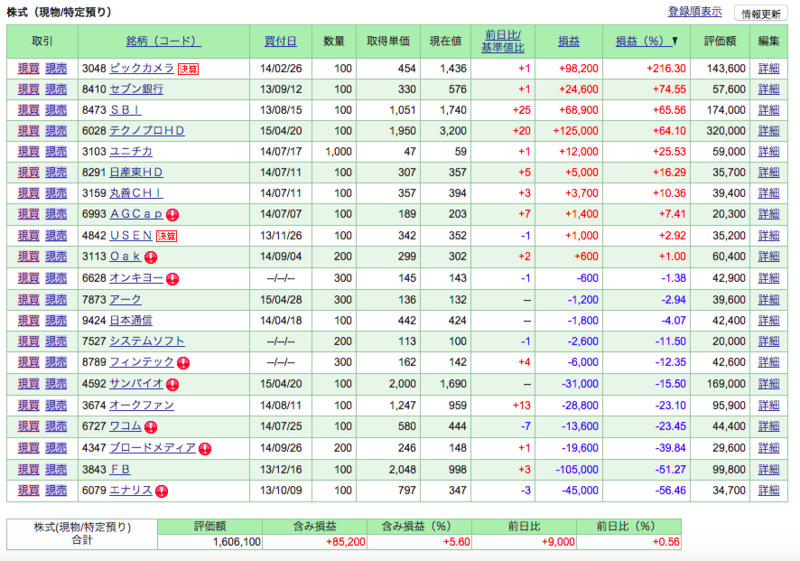Click 現売 for ビックカメラ row

pos(56,68)
